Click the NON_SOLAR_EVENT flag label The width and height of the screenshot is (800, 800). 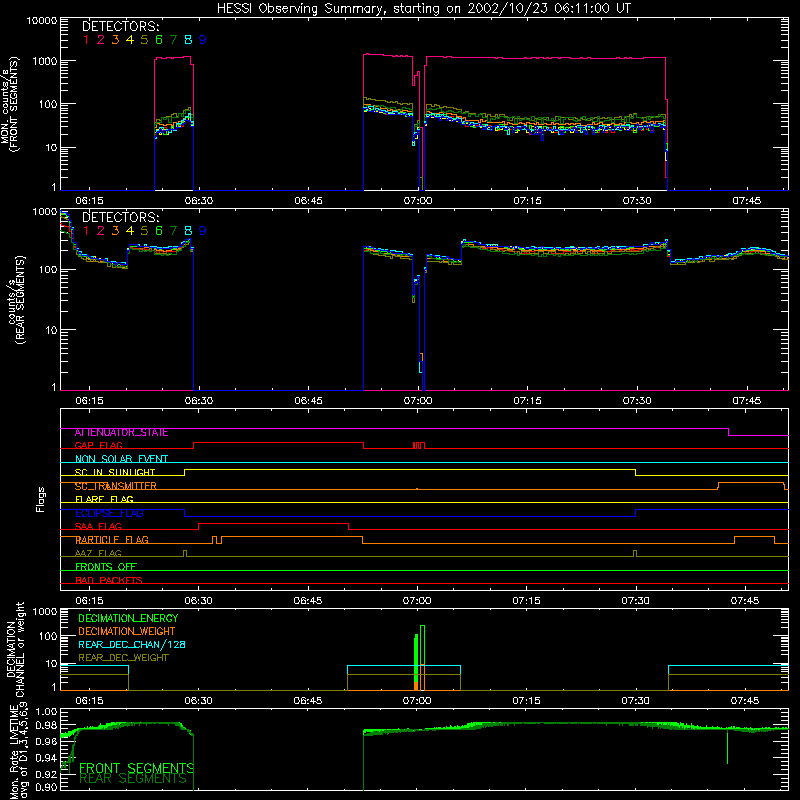point(121,459)
